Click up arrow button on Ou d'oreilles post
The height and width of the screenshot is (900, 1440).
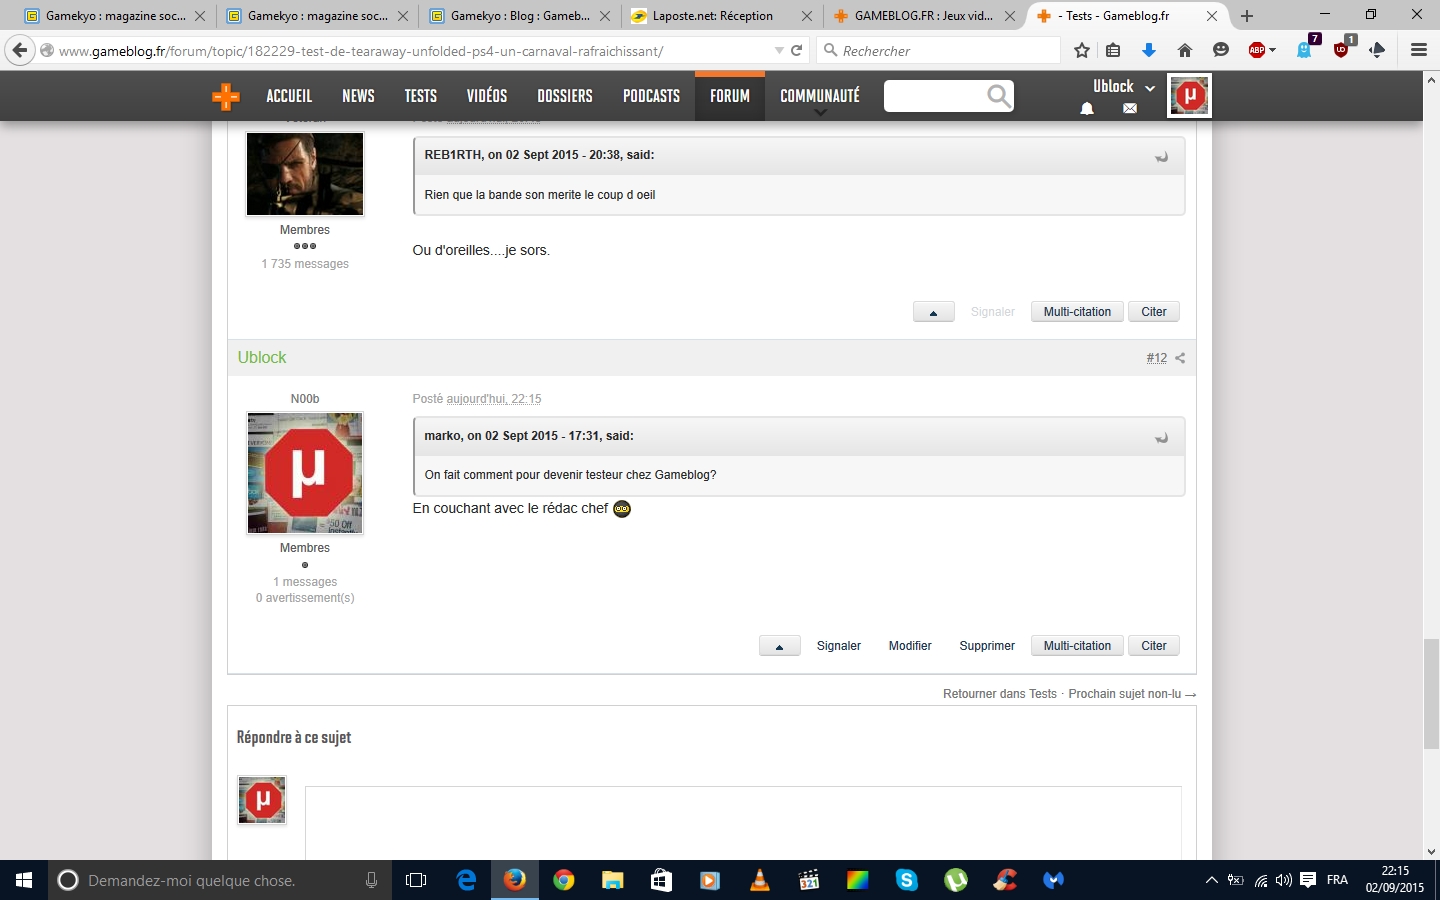point(933,312)
